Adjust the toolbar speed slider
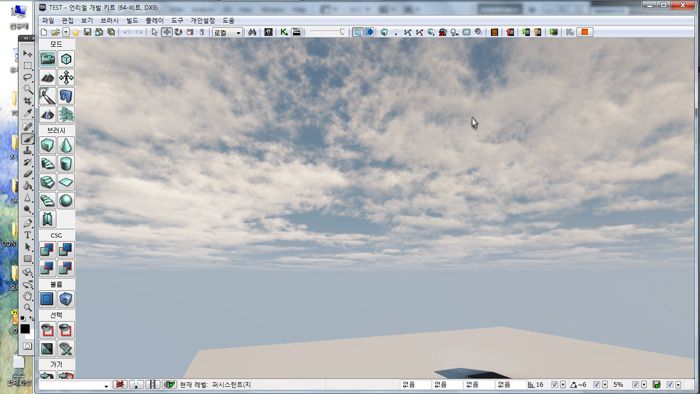The height and width of the screenshot is (394, 700). tap(327, 32)
